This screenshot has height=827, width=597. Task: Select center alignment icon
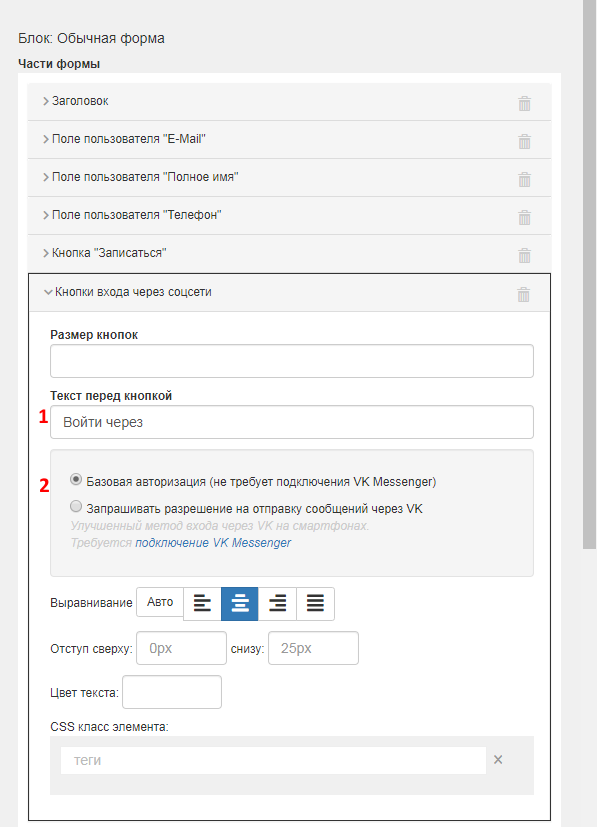click(x=240, y=603)
